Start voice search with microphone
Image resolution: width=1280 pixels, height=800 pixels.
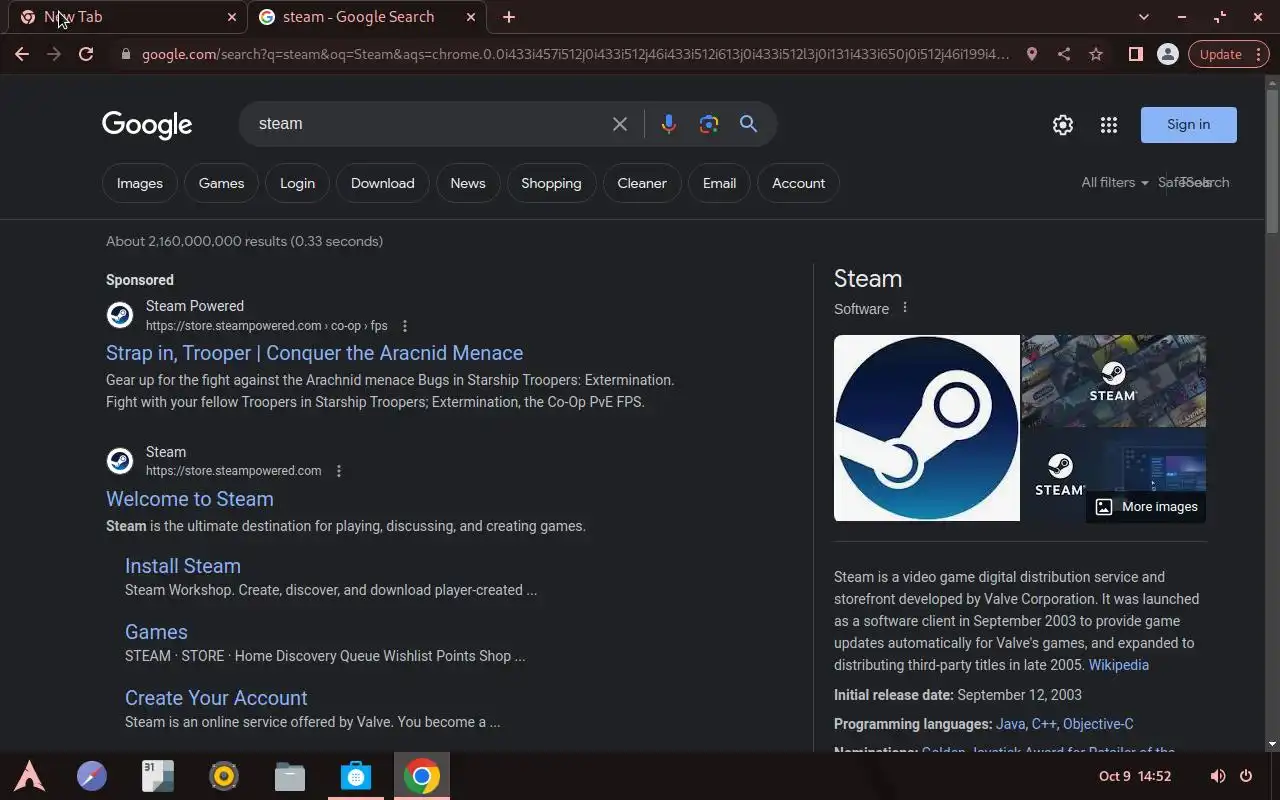(669, 124)
